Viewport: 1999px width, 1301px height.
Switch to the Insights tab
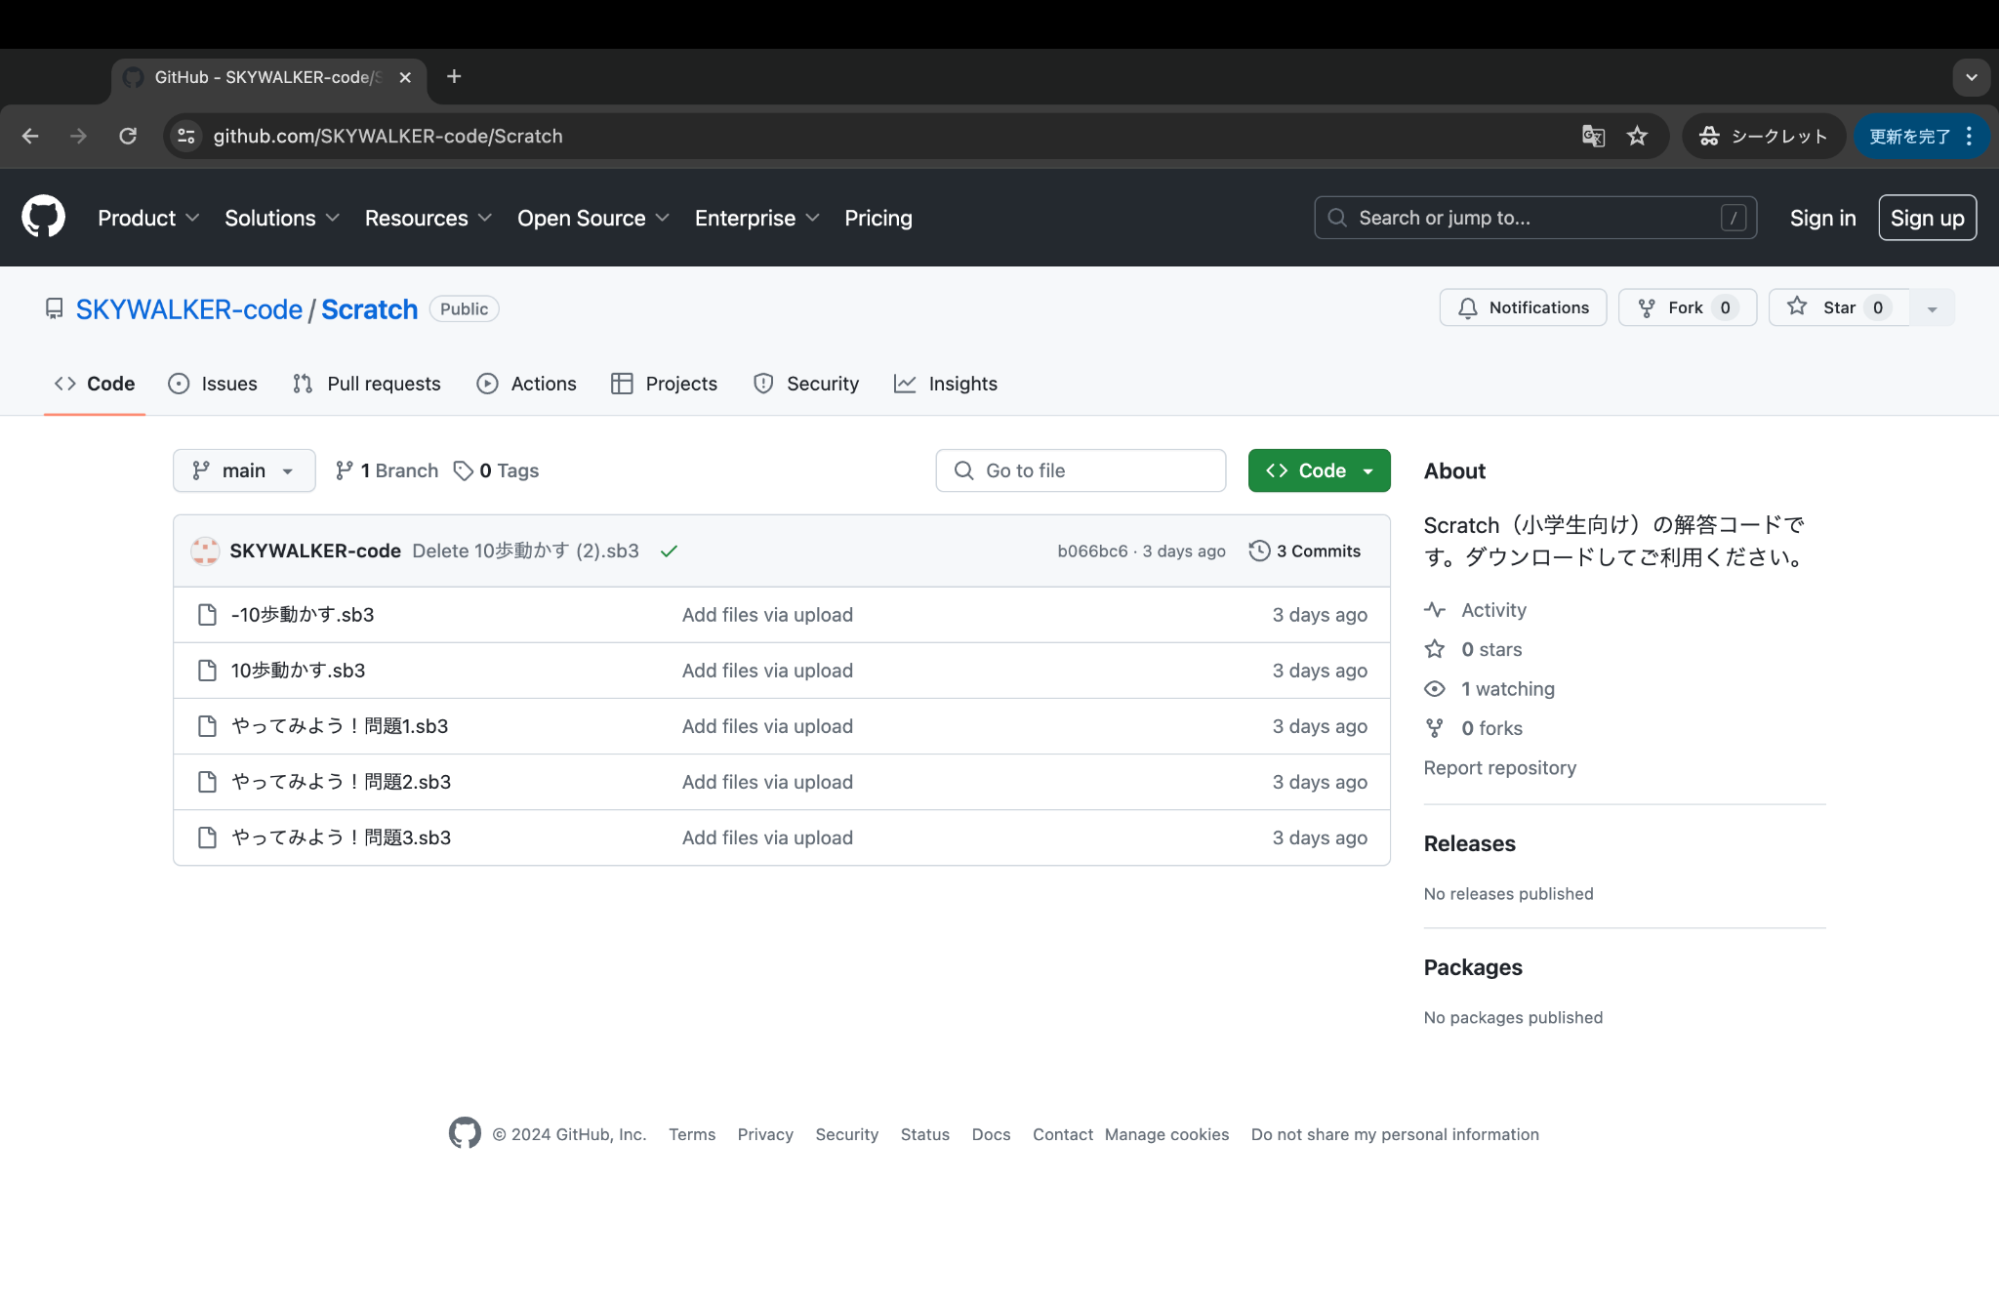click(946, 384)
